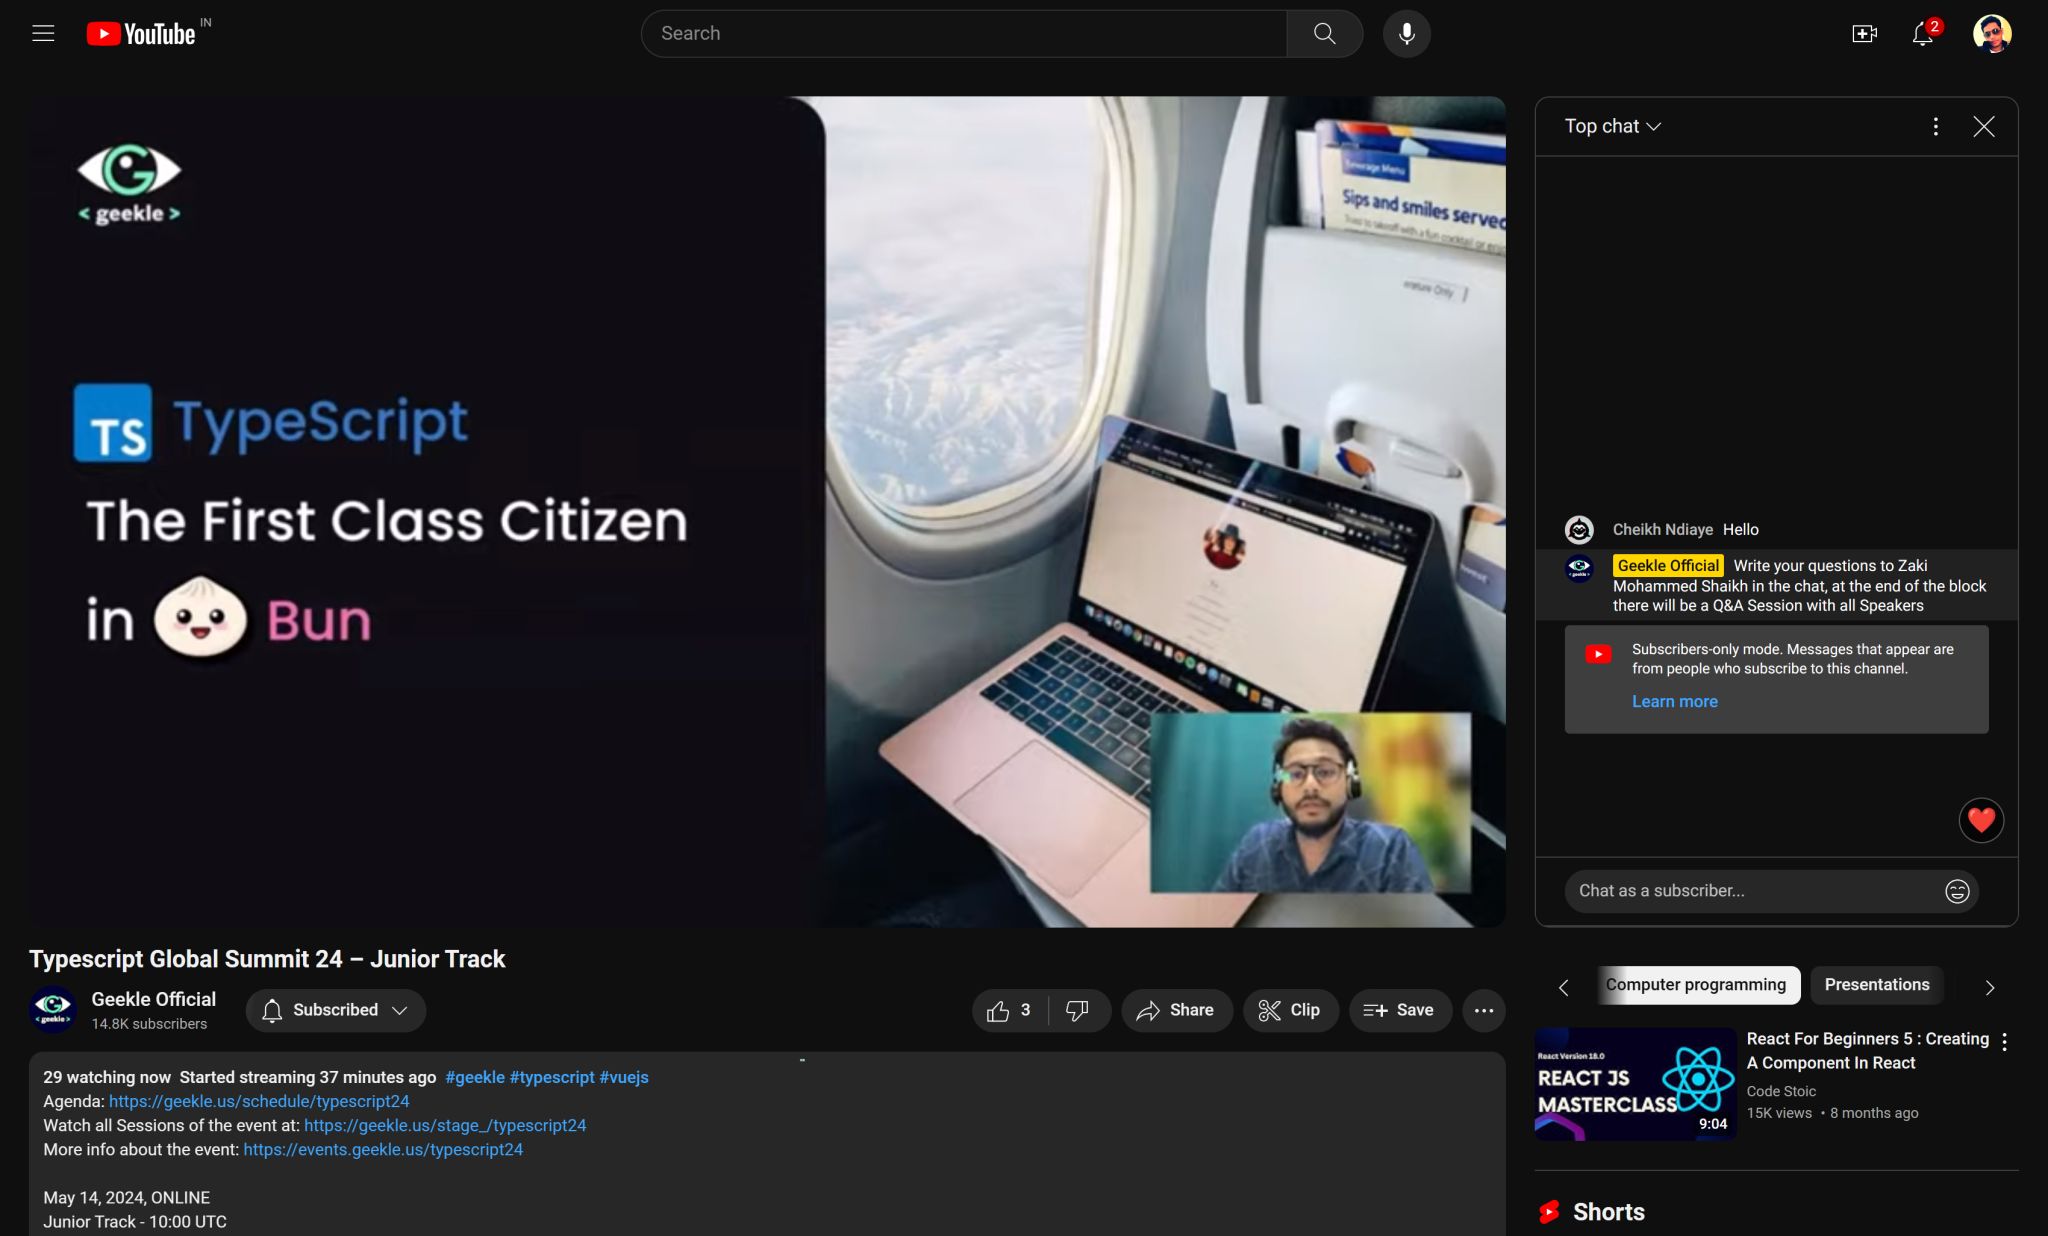Open notifications via the bell icon
This screenshot has width=2048, height=1236.
[1921, 33]
